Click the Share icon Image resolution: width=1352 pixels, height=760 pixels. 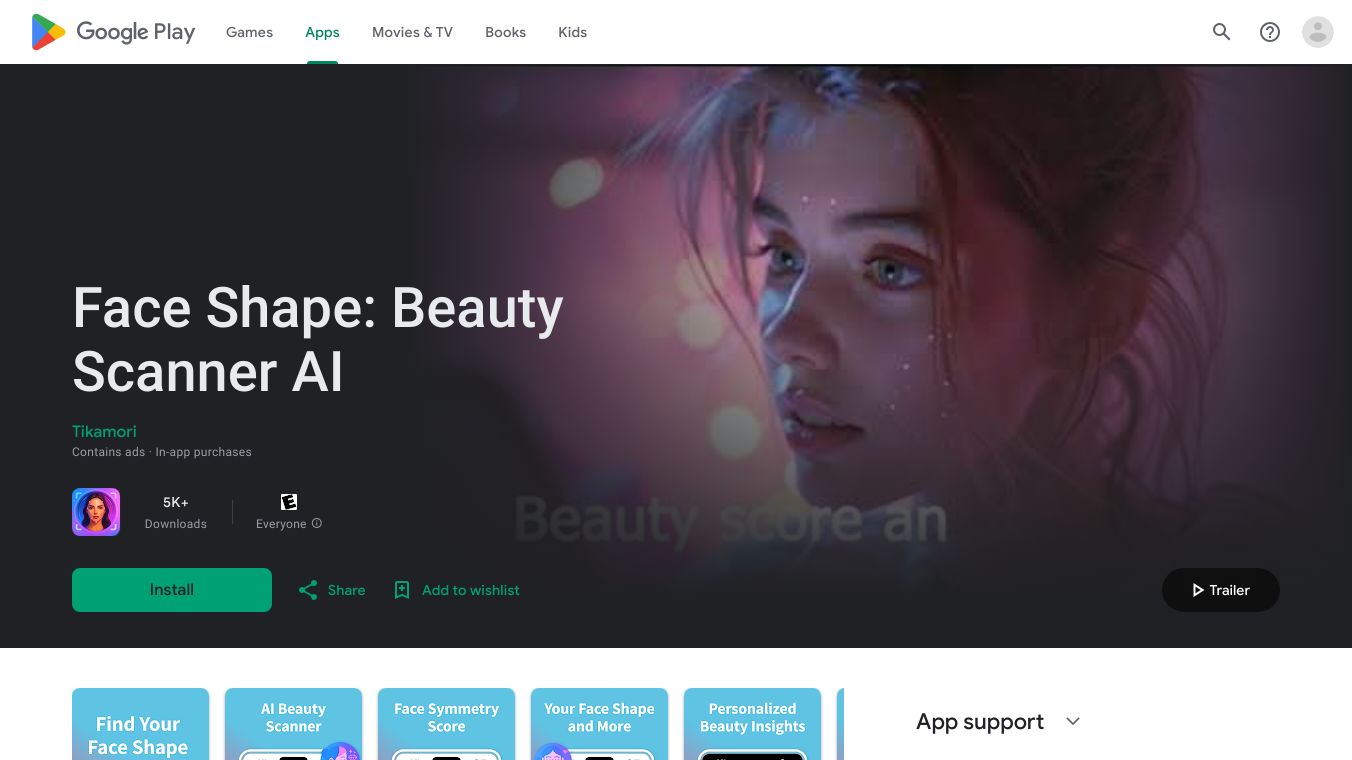(x=308, y=590)
